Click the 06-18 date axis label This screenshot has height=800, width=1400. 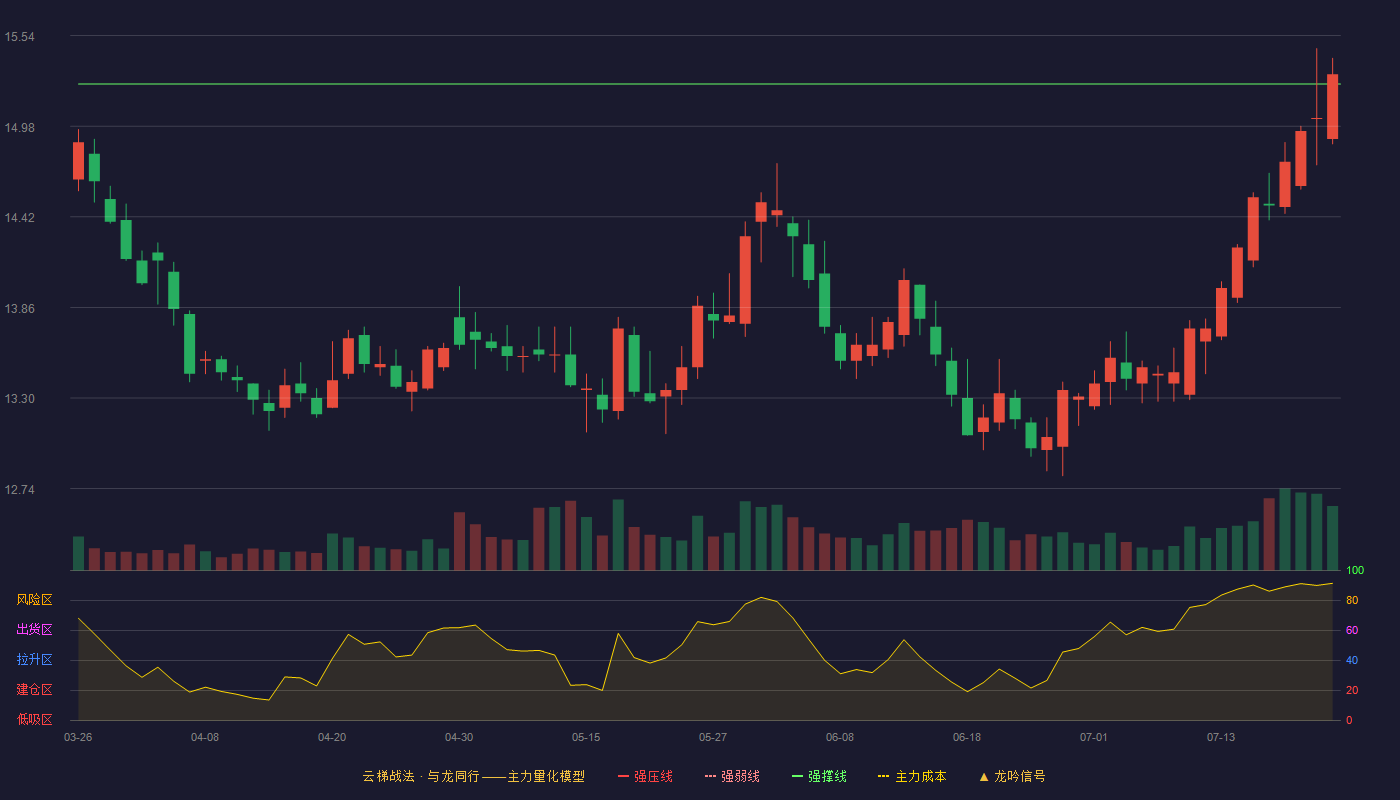(967, 737)
